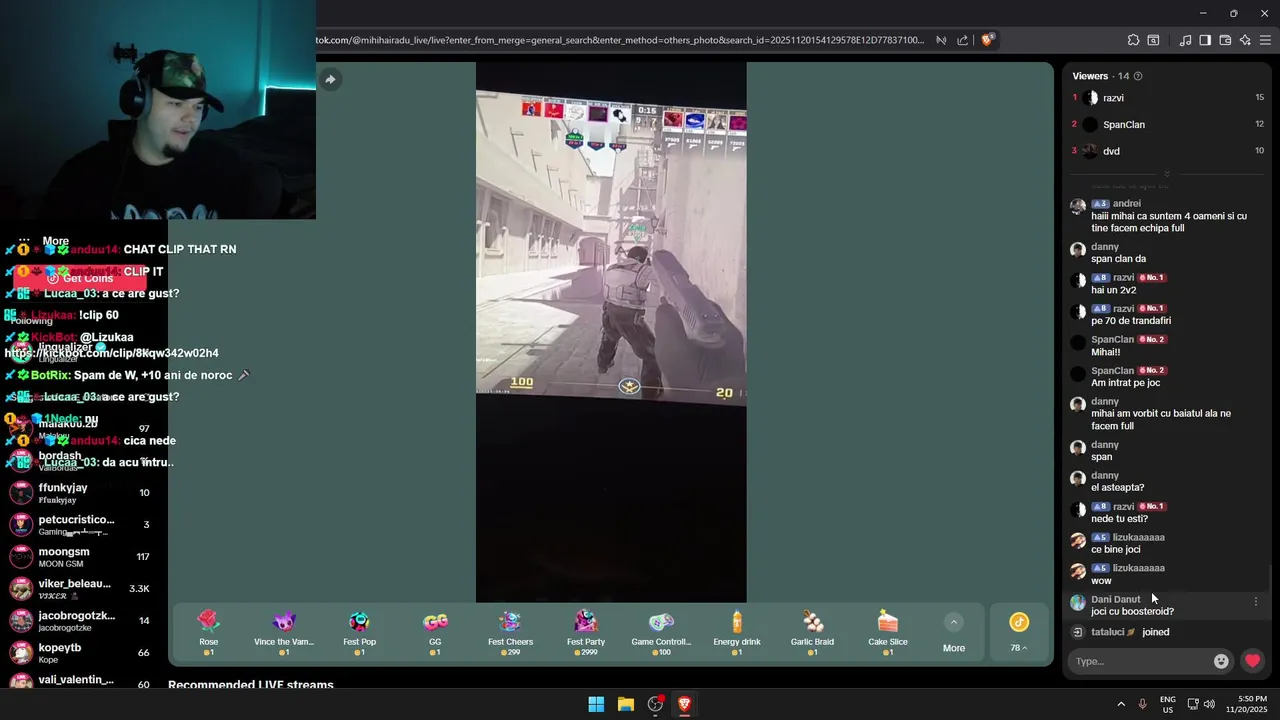Image resolution: width=1280 pixels, height=720 pixels.
Task: Open the tab search icon
Action: (x=1153, y=40)
